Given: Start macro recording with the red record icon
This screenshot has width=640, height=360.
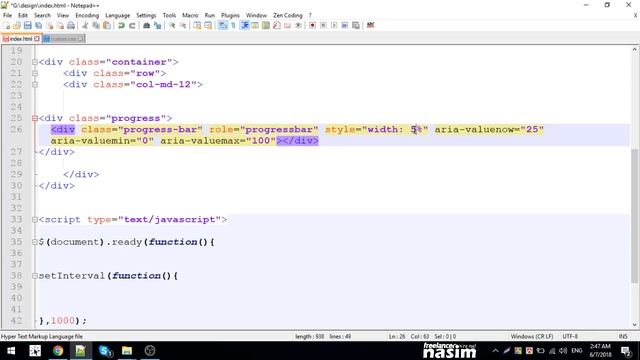Looking at the screenshot, I should 312,25.
